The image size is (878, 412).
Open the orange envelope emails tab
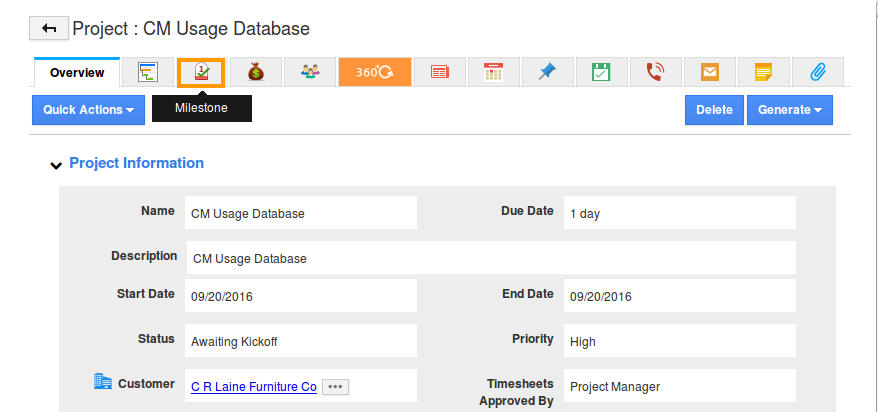[x=709, y=72]
